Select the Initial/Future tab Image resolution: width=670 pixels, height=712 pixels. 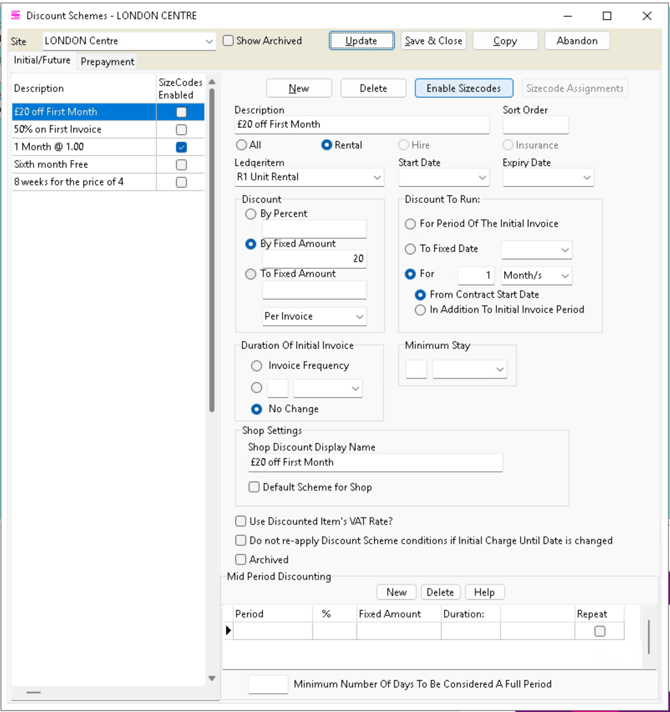pos(42,60)
